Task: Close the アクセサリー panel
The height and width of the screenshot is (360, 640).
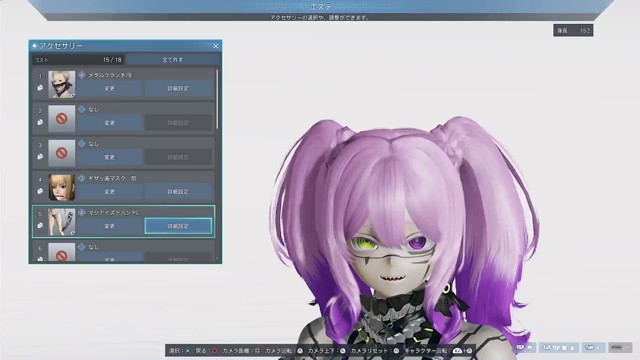Action: (216, 46)
